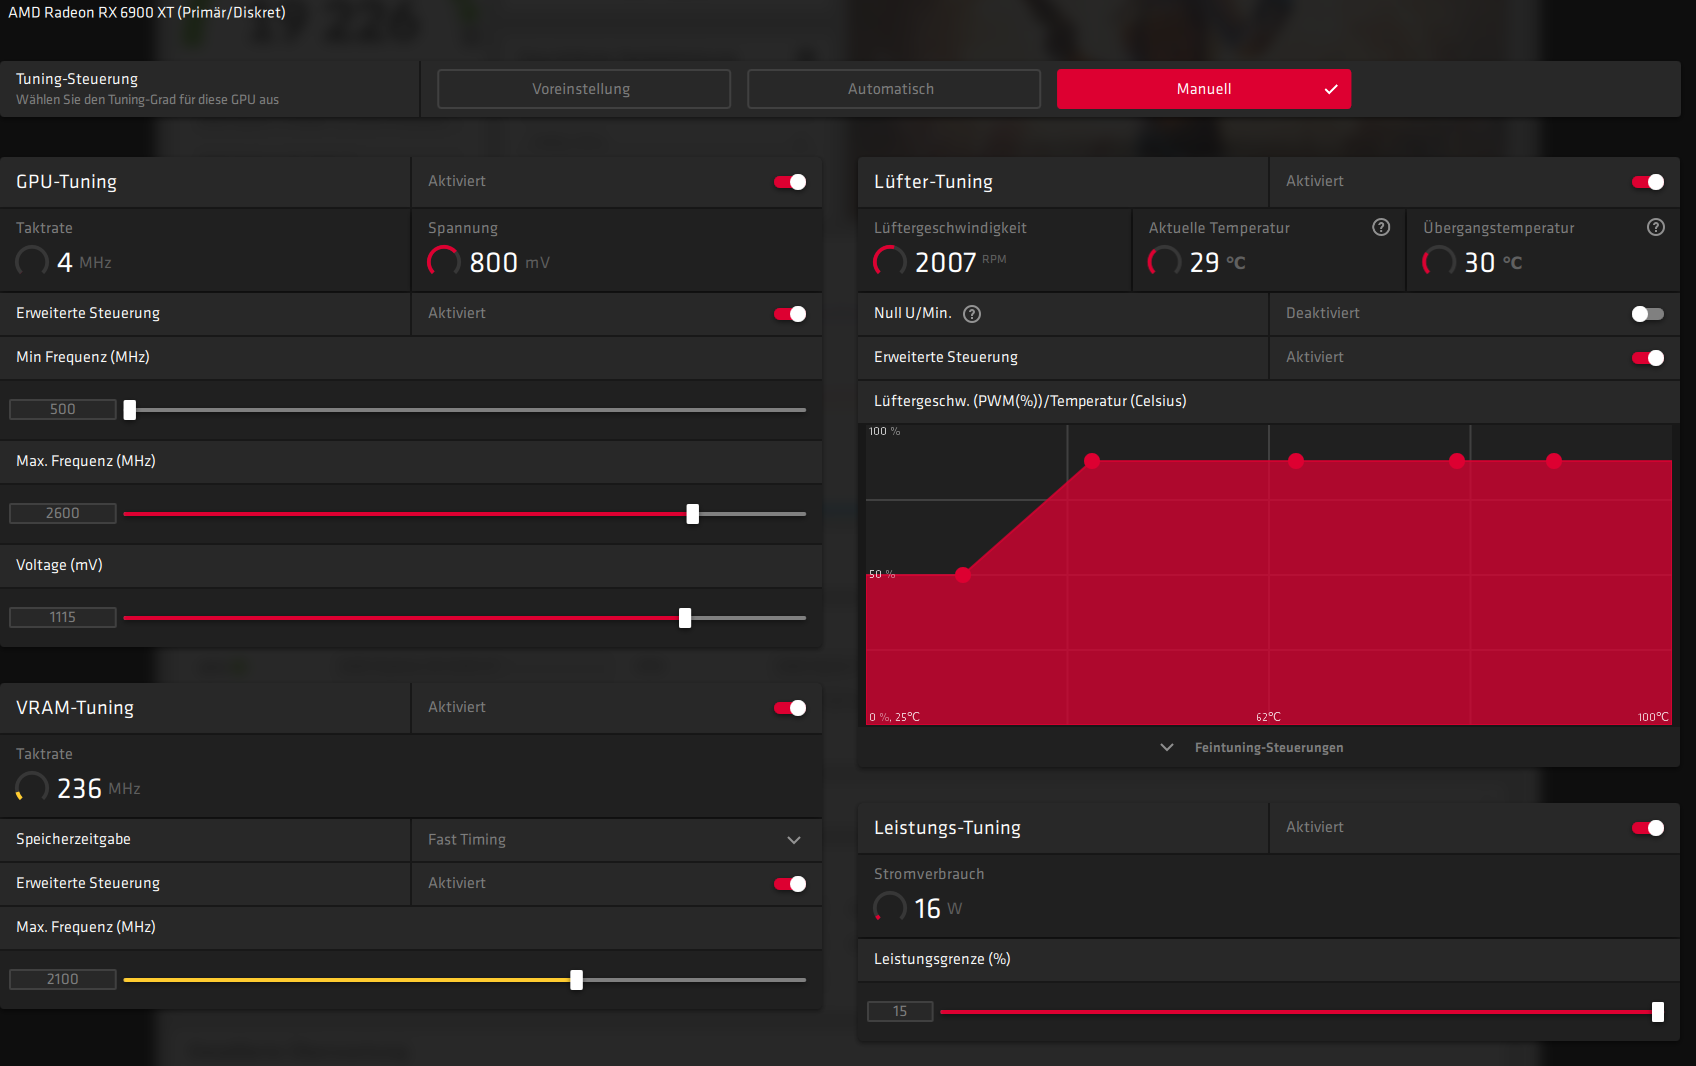The width and height of the screenshot is (1696, 1066).
Task: Click the Speicherzeitgabe label
Action: 73,839
